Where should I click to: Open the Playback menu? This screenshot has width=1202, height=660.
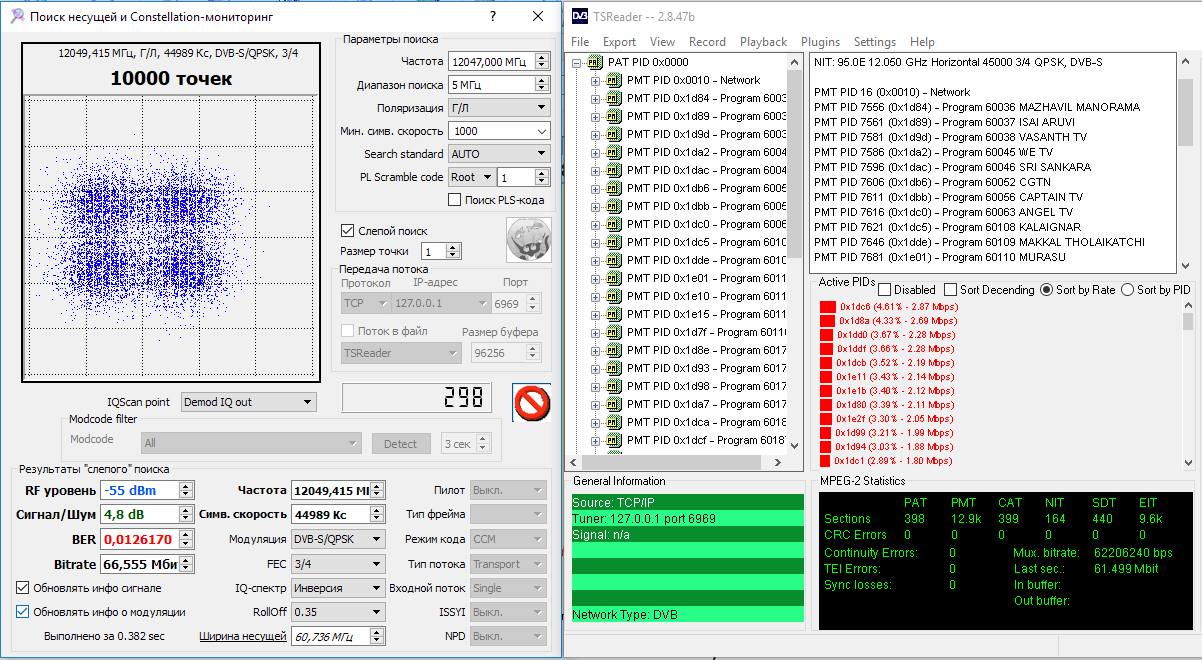763,42
